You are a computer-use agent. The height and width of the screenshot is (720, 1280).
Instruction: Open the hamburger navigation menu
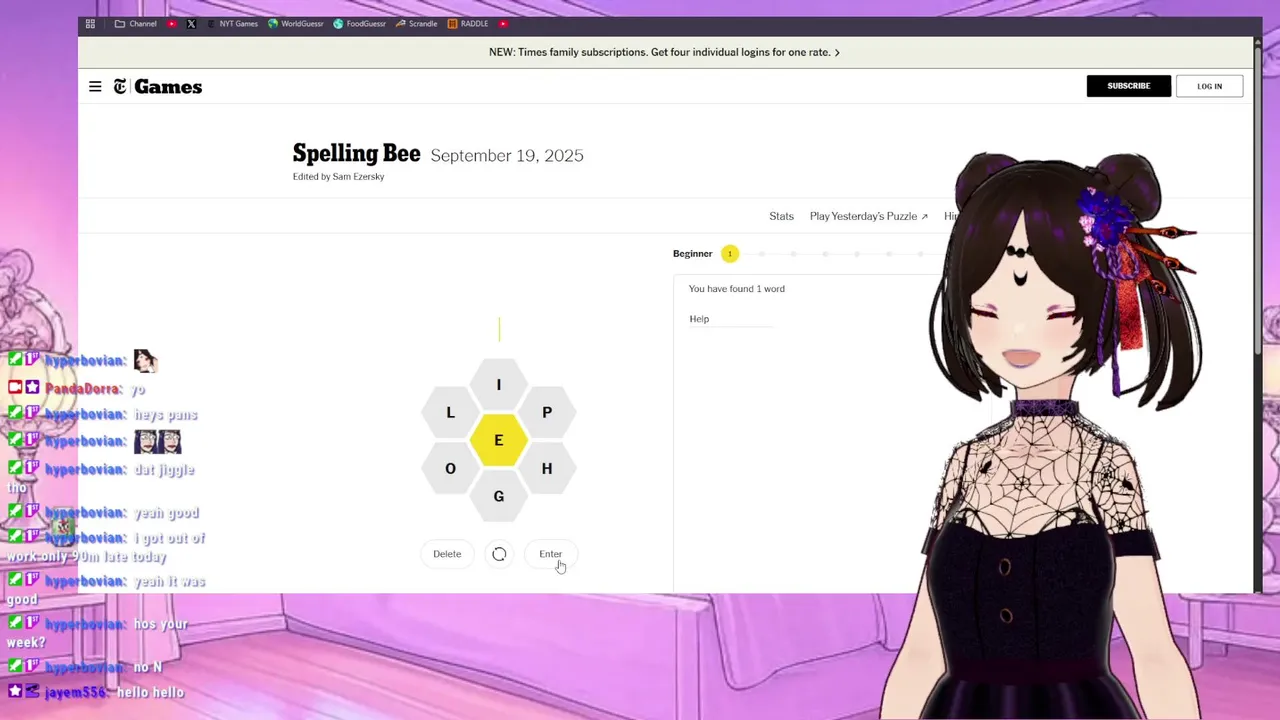[x=95, y=87]
